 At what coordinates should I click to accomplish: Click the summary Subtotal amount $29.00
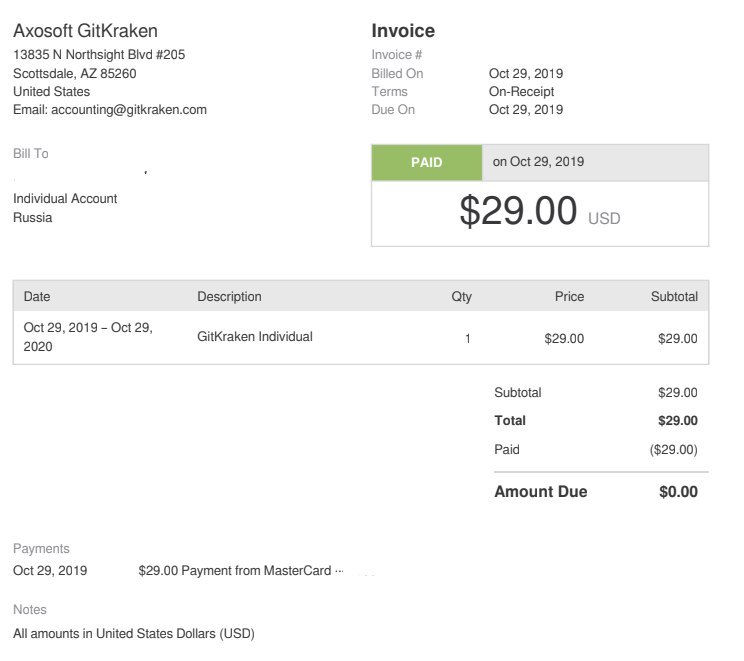678,393
